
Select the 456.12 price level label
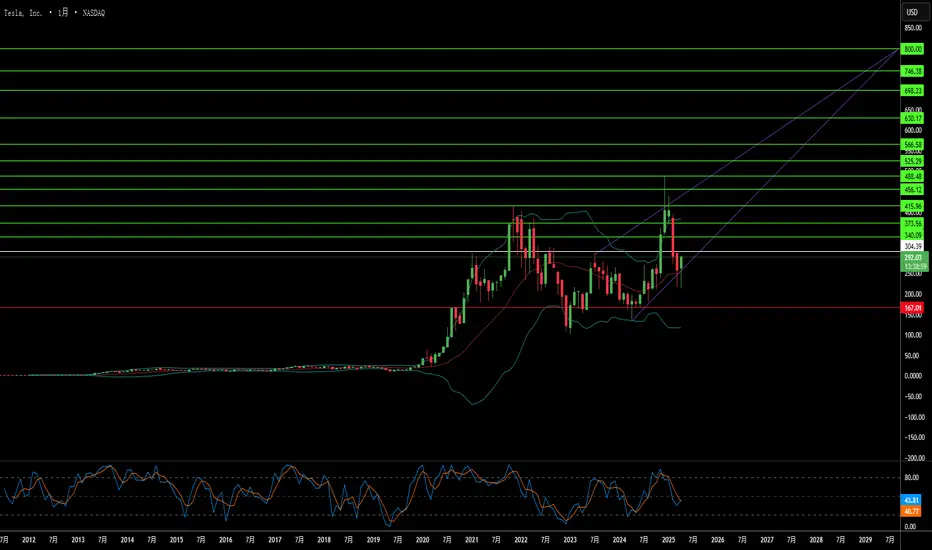(912, 190)
